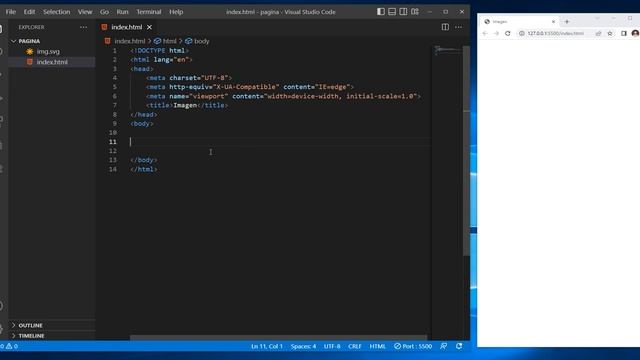Toggle secondary side bar layout icon
Screen dimensions: 640x360
tap(403, 12)
